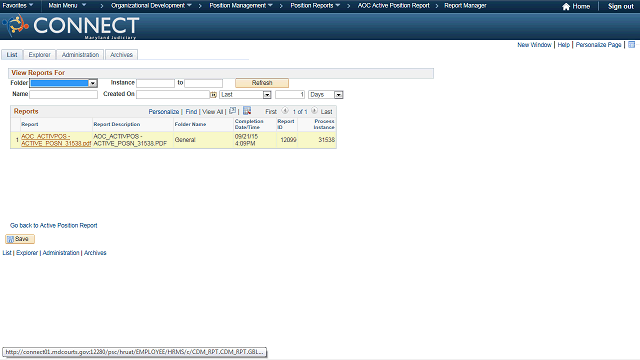The height and width of the screenshot is (360, 640).
Task: Open the Created On calendar picker
Action: tap(213, 95)
